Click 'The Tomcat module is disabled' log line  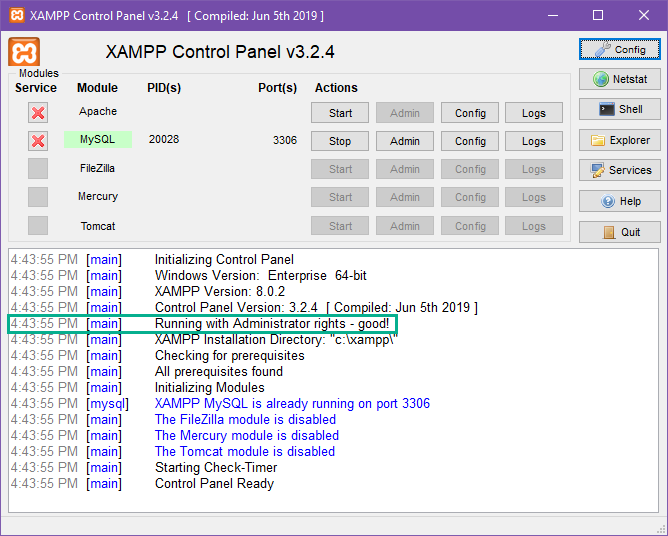point(245,452)
